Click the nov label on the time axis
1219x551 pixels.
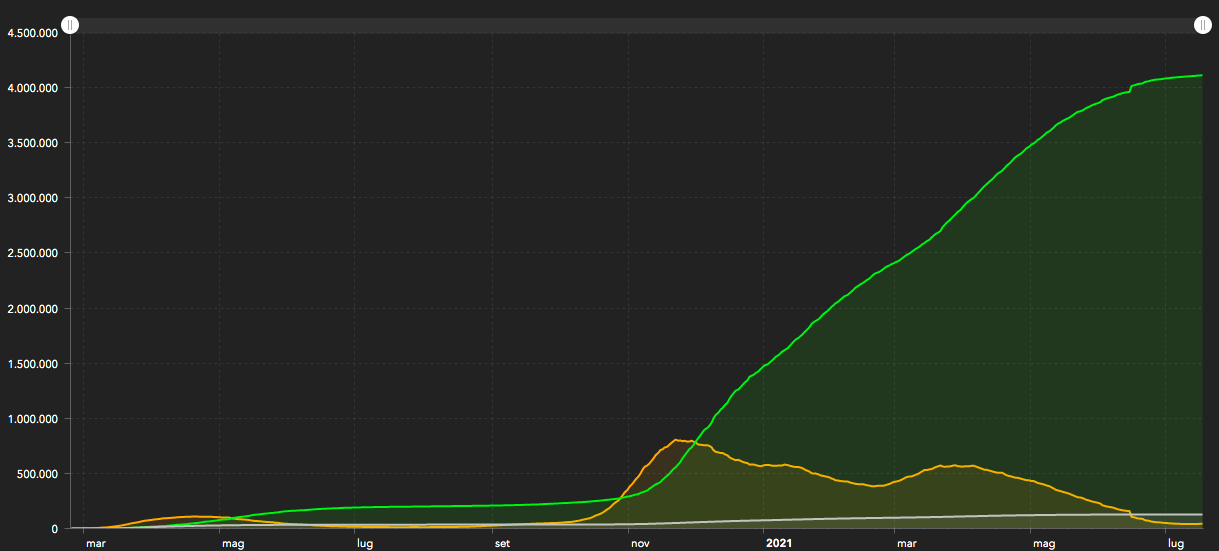(x=637, y=543)
